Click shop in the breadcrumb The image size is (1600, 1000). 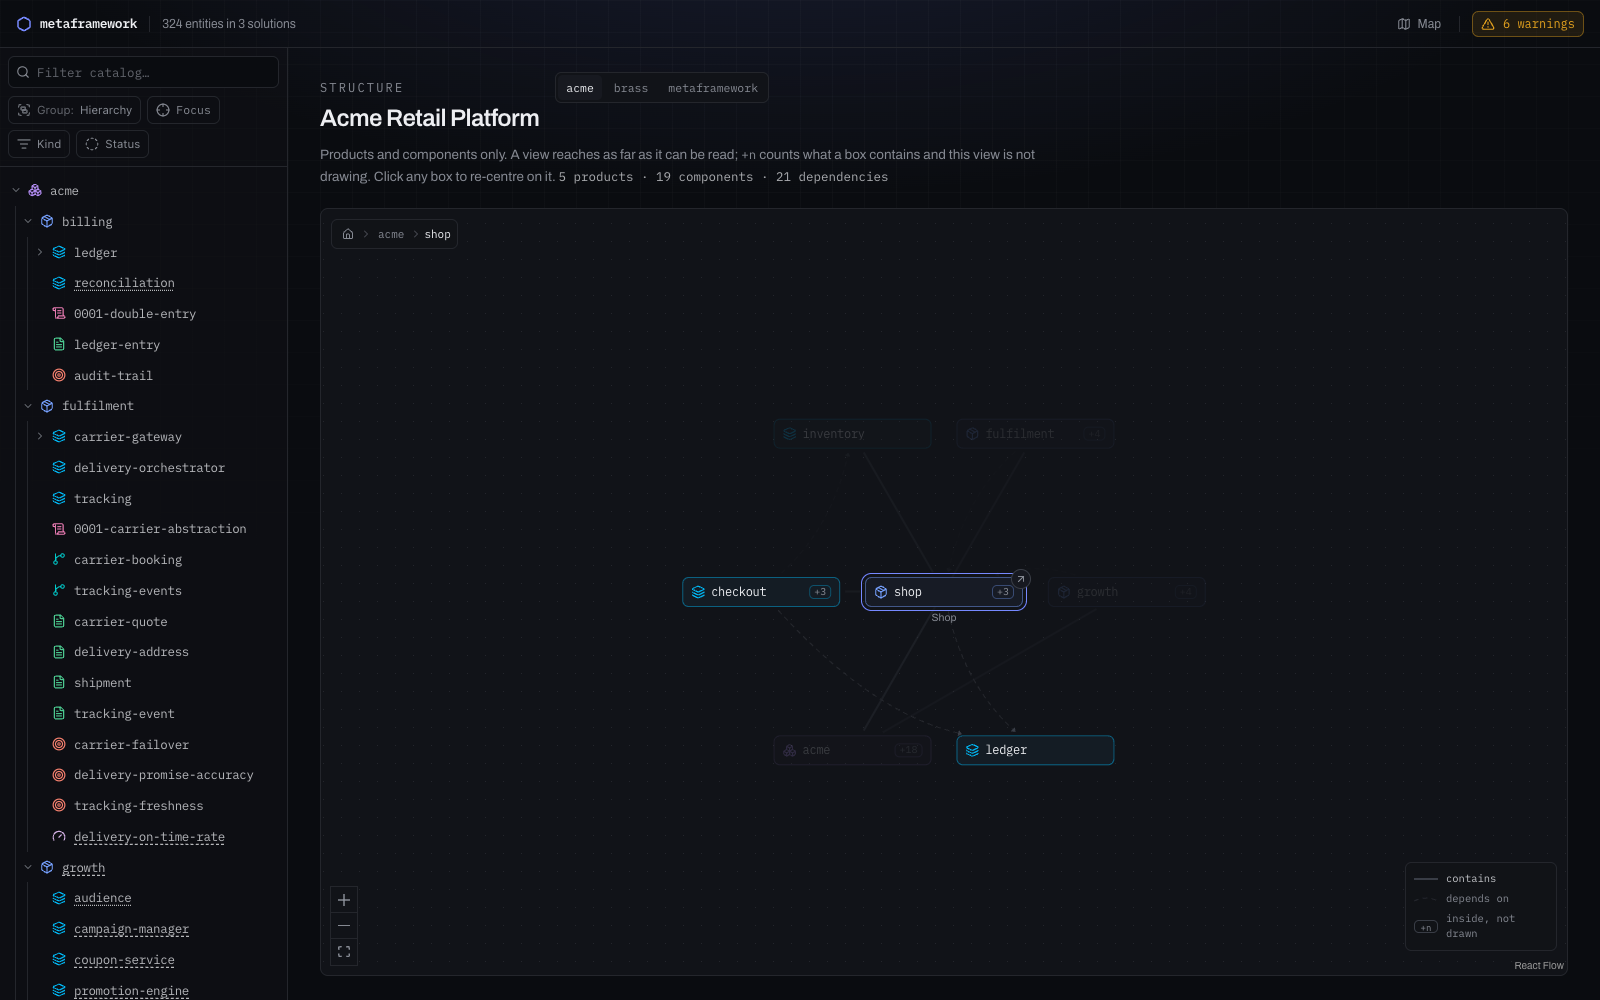(438, 234)
